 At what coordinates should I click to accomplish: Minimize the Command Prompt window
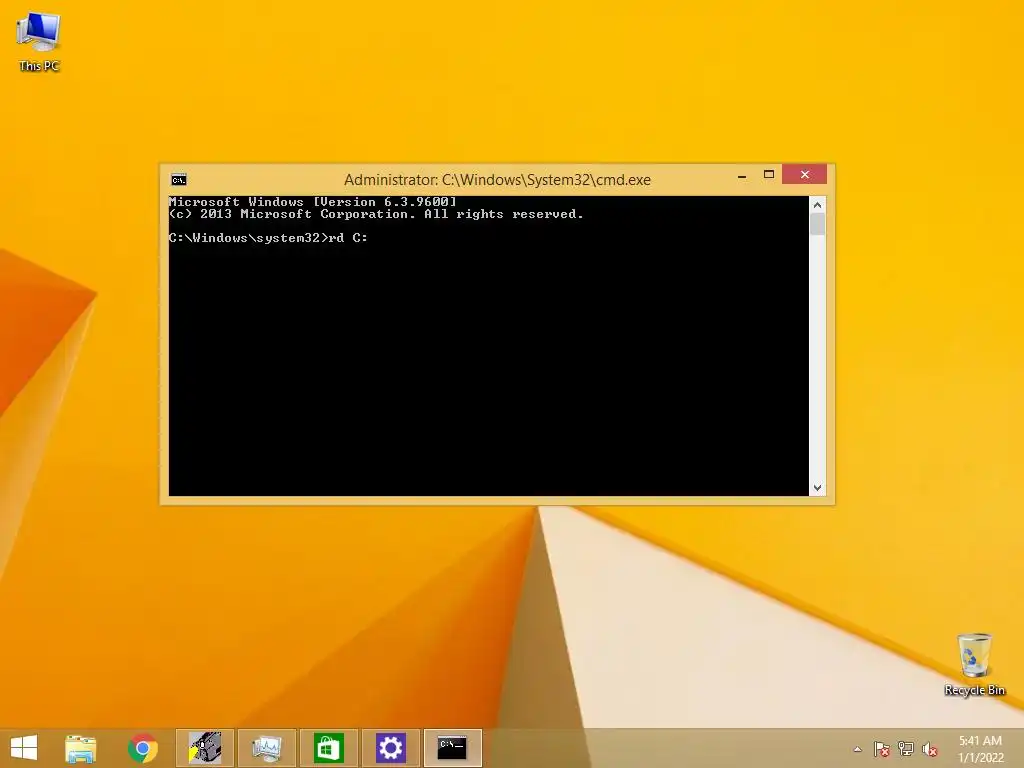click(x=742, y=175)
